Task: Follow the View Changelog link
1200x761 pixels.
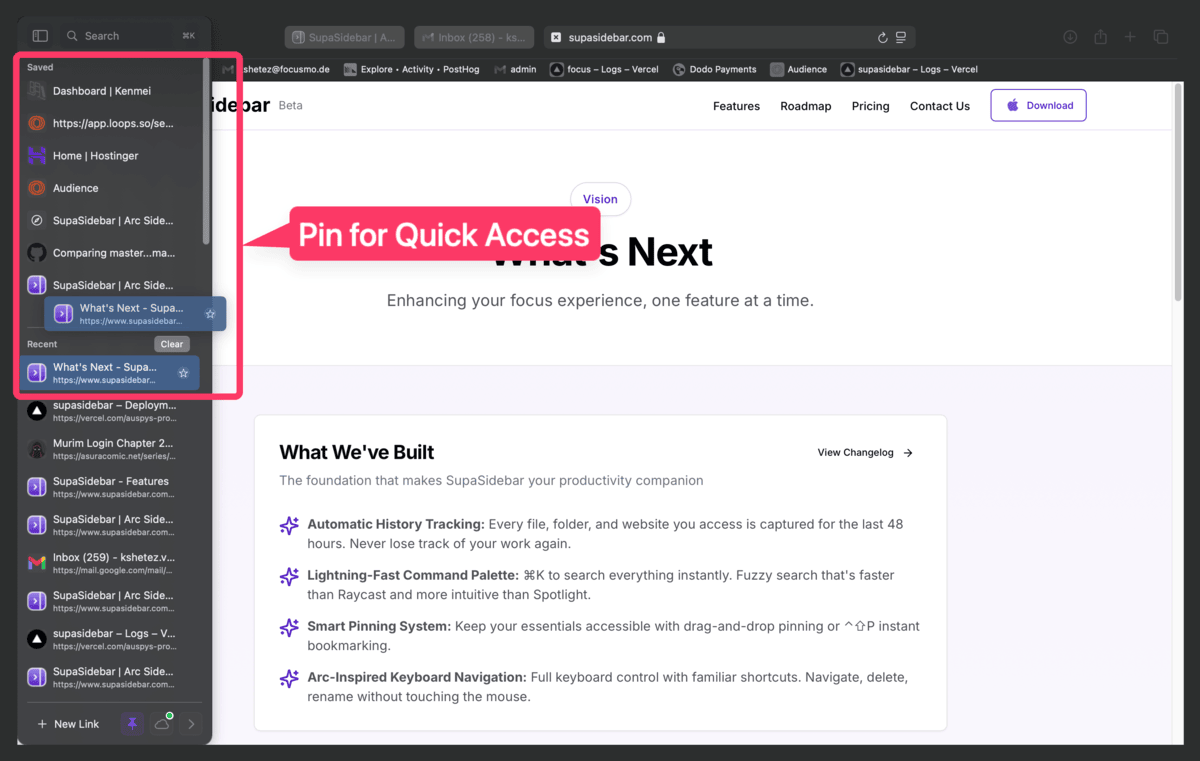Action: 865,453
